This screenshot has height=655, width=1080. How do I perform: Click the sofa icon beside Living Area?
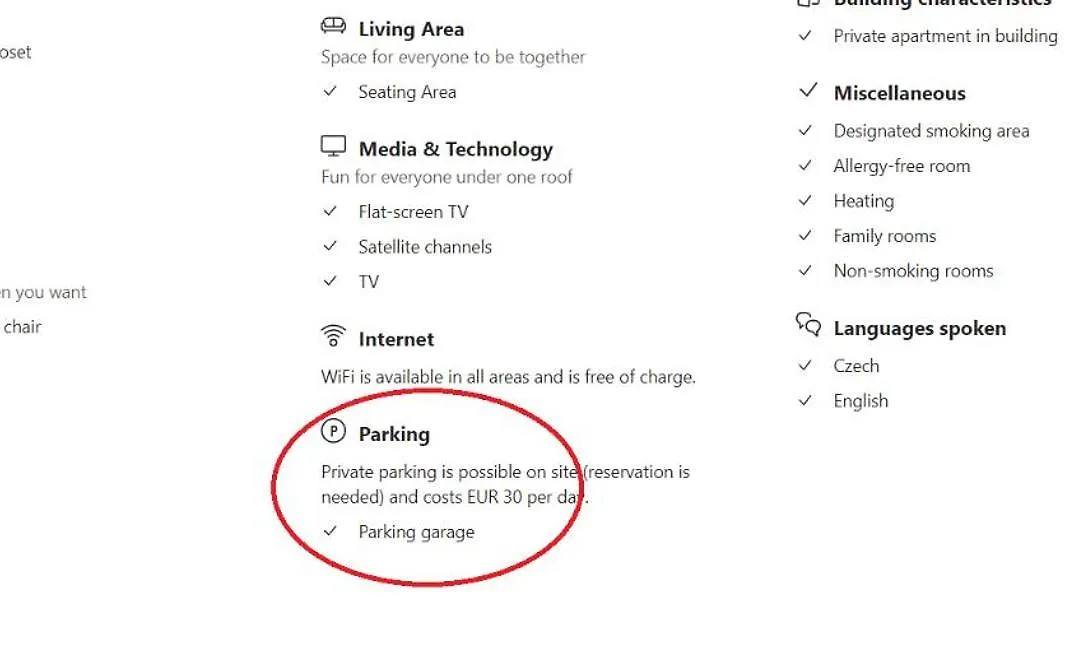[x=333, y=26]
